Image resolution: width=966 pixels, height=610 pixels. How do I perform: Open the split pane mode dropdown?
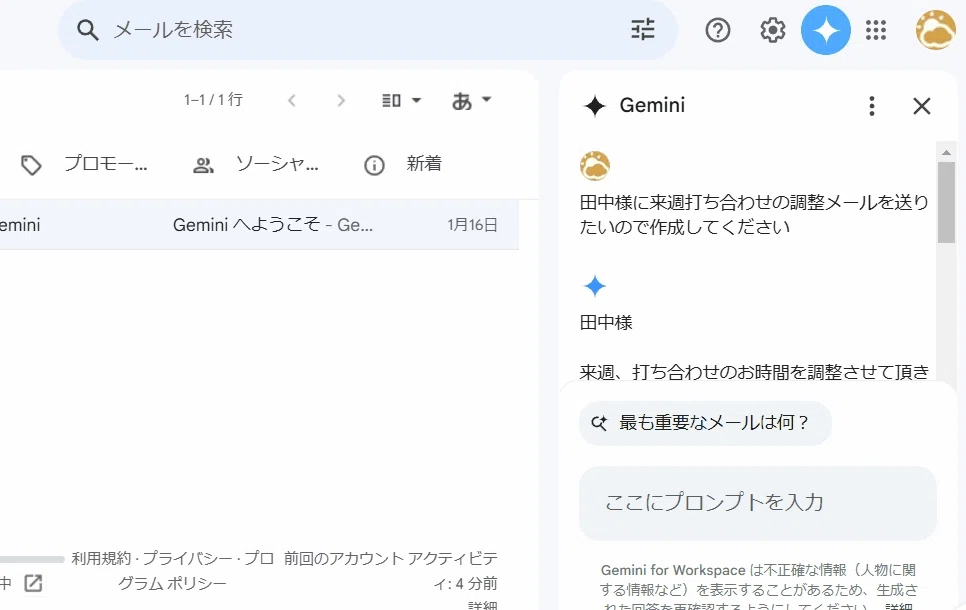(x=401, y=100)
